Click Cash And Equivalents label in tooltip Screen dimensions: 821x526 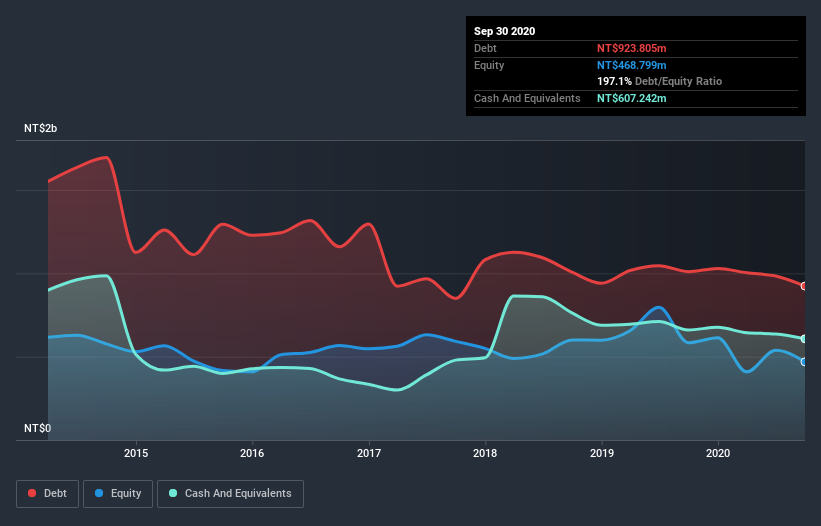(x=527, y=98)
